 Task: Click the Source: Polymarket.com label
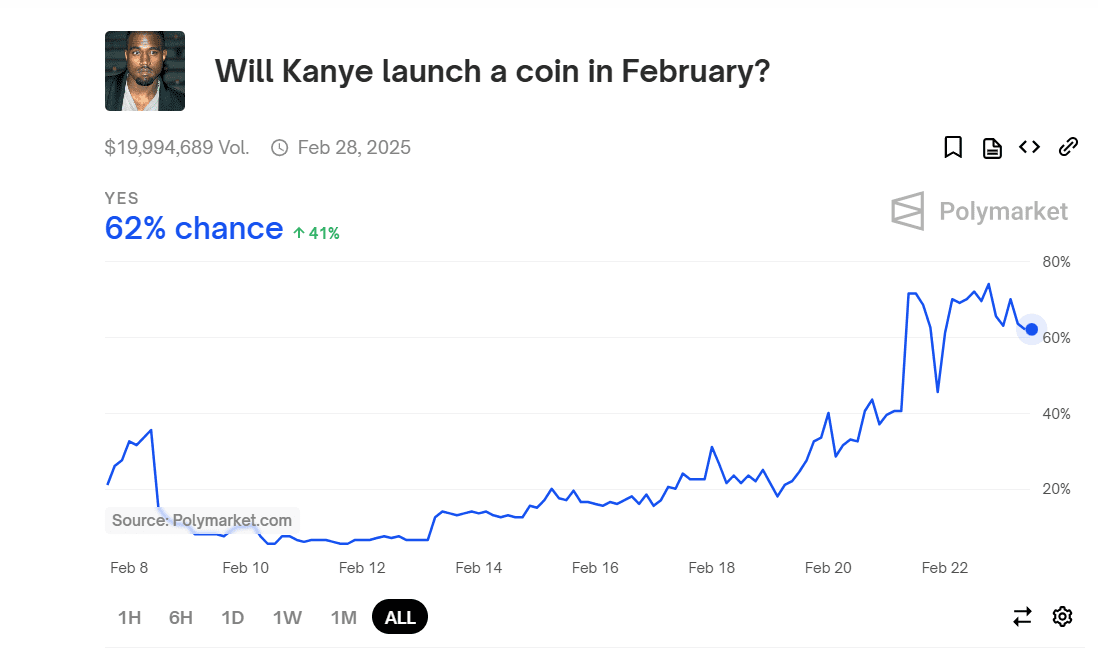click(x=200, y=520)
